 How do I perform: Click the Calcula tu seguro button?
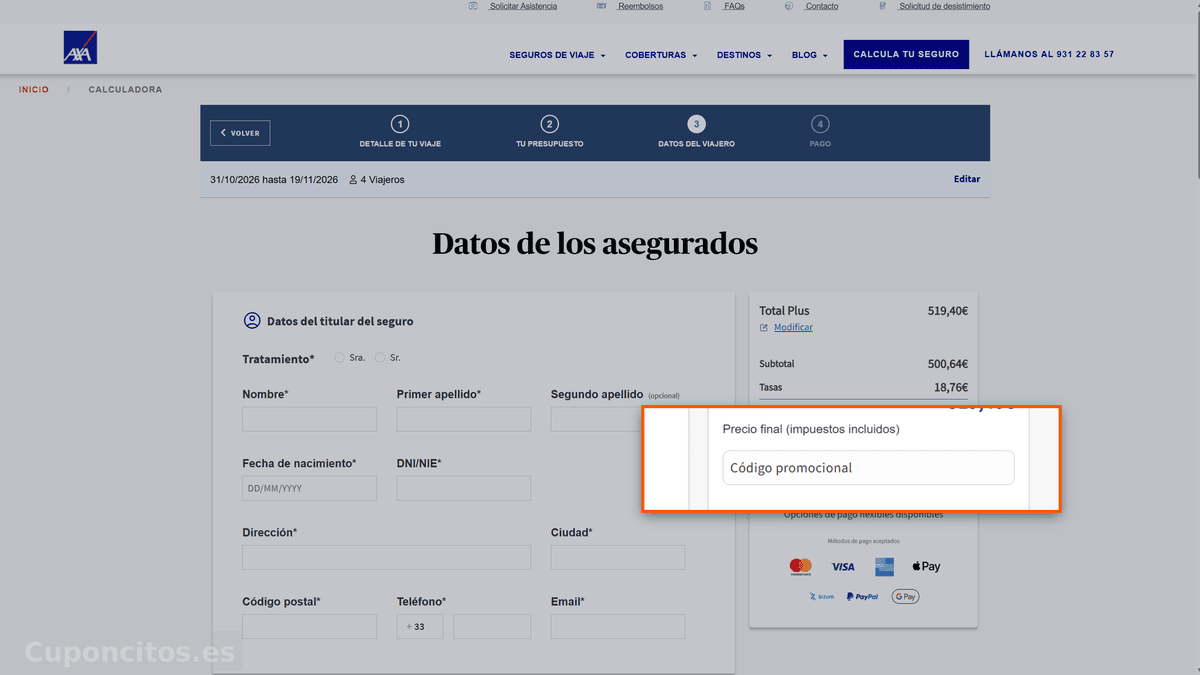[906, 54]
